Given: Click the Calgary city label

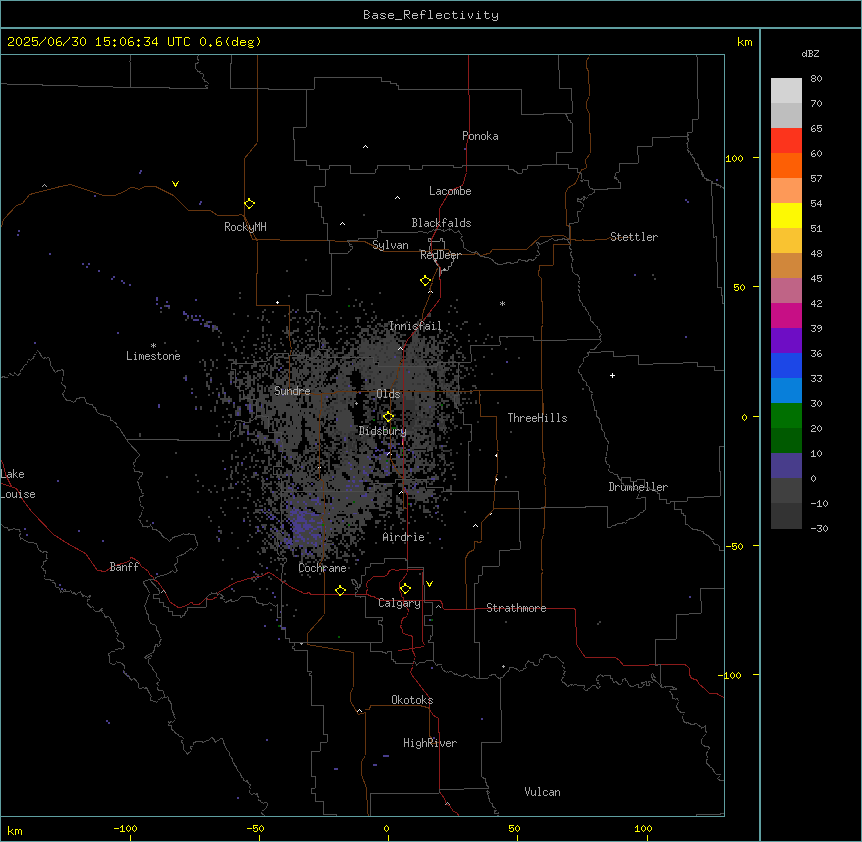Looking at the screenshot, I should (x=399, y=603).
